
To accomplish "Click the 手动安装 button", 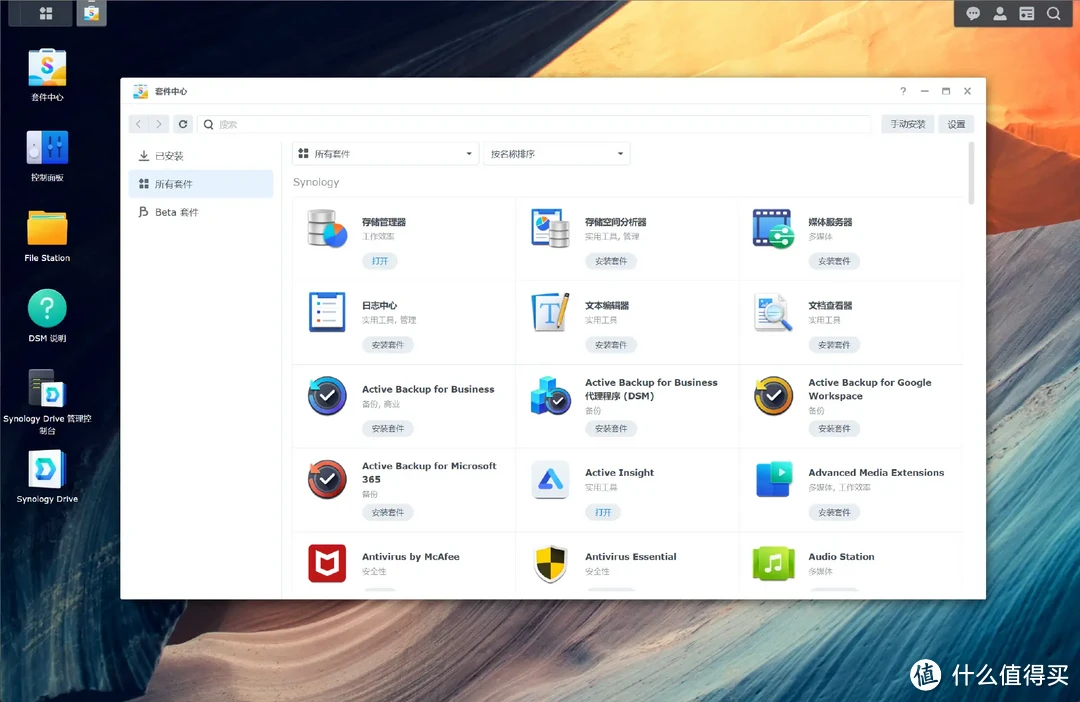I will [908, 124].
